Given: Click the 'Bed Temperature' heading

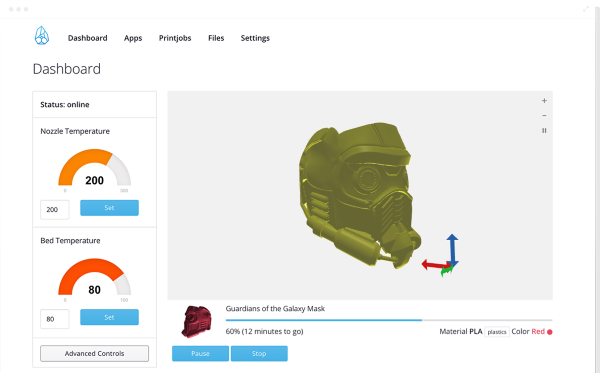Looking at the screenshot, I should point(70,241).
